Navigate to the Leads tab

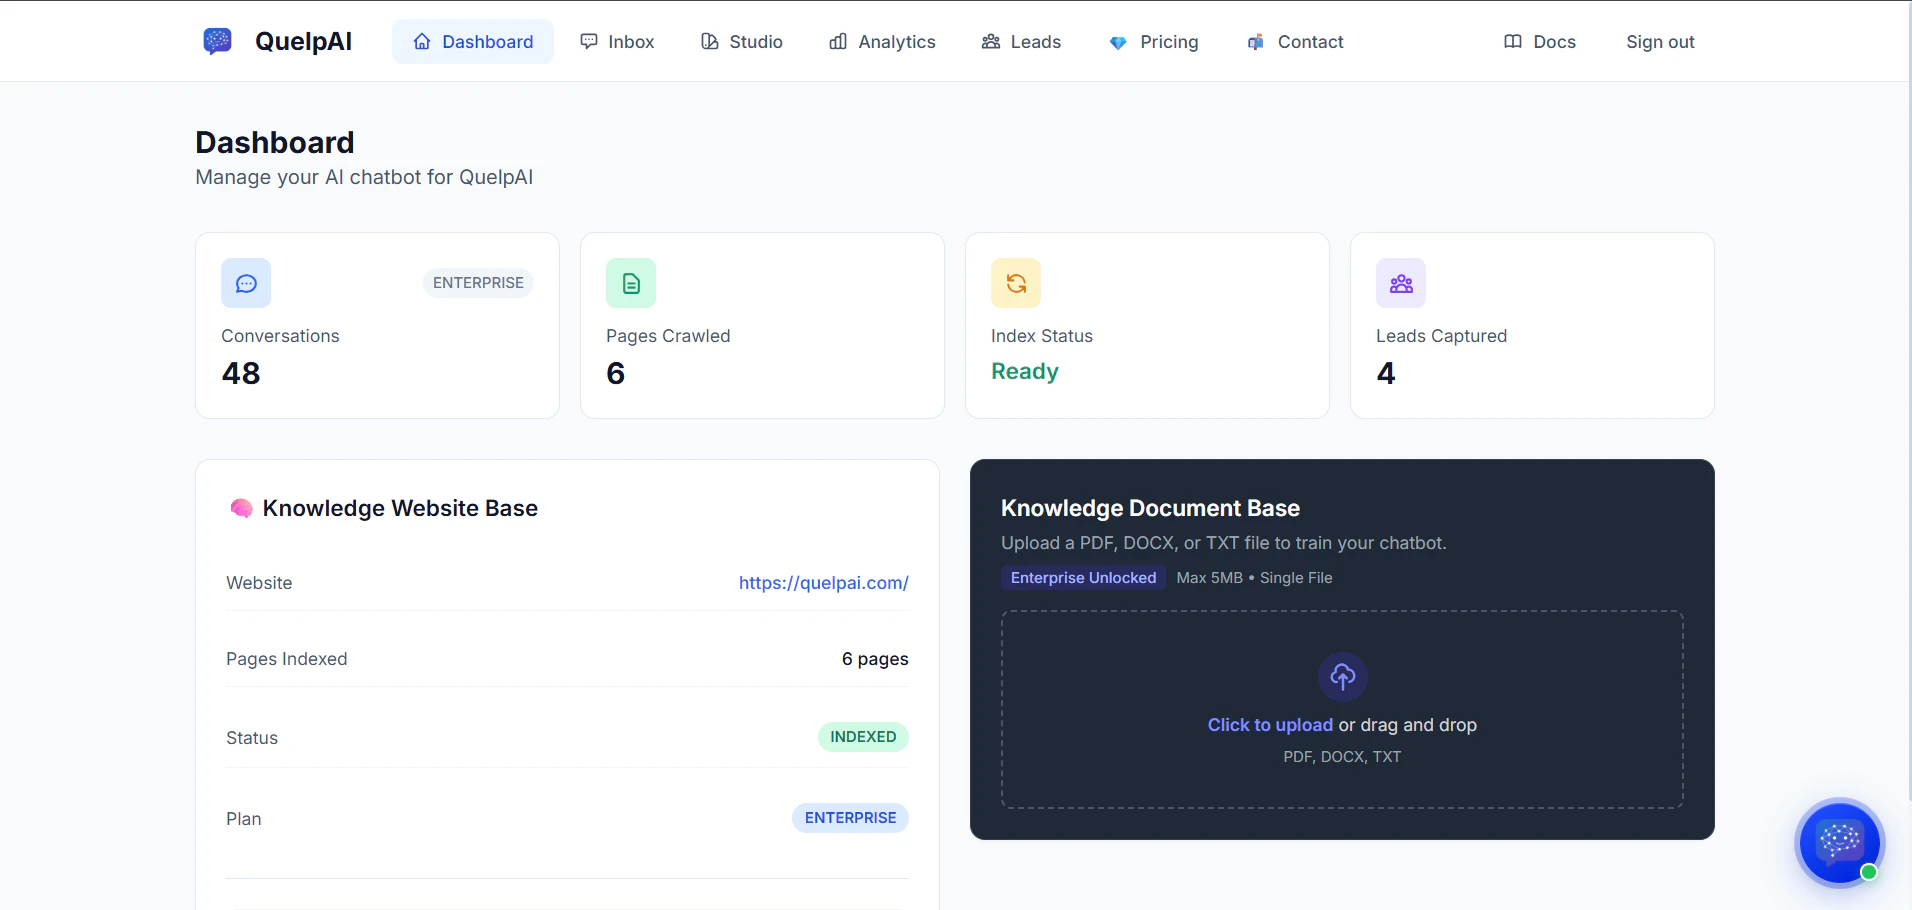[x=1021, y=42]
